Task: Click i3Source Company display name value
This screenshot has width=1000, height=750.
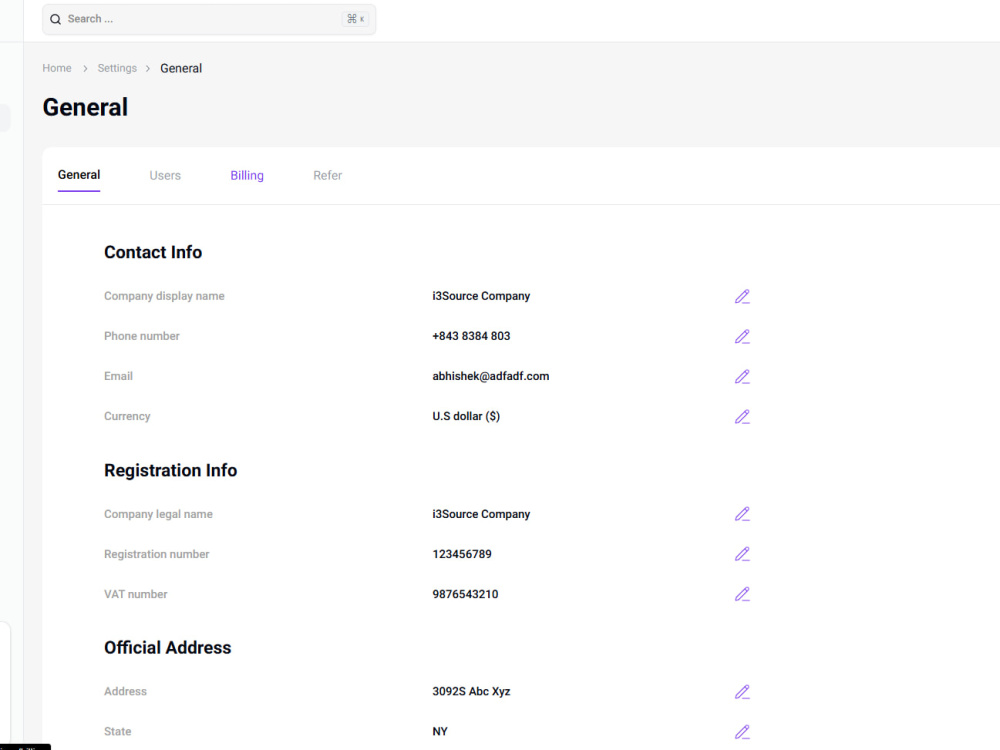Action: 481,296
